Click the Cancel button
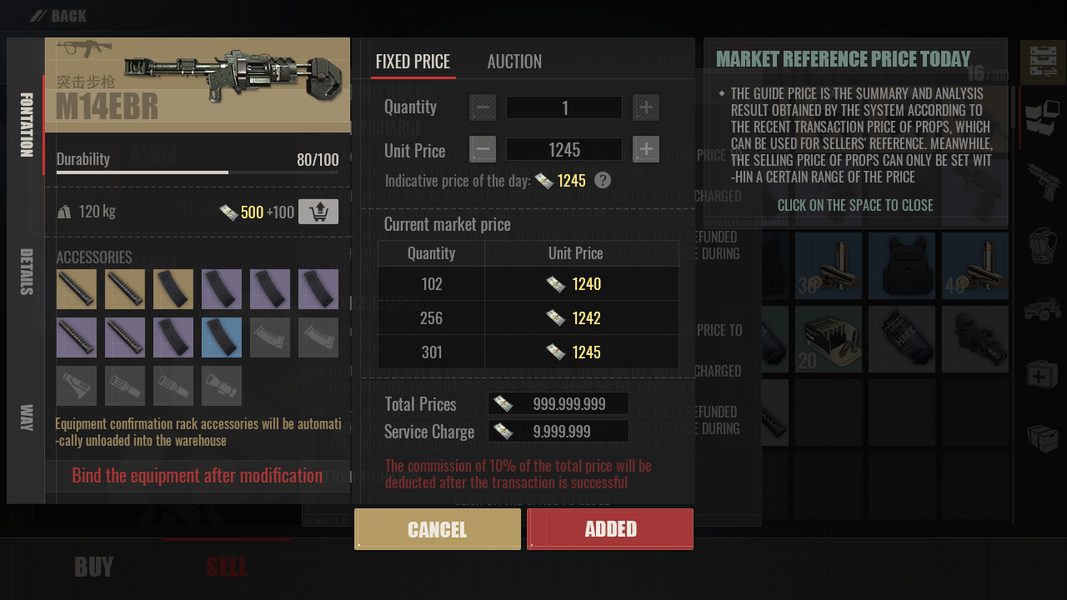This screenshot has height=600, width=1067. 438,529
